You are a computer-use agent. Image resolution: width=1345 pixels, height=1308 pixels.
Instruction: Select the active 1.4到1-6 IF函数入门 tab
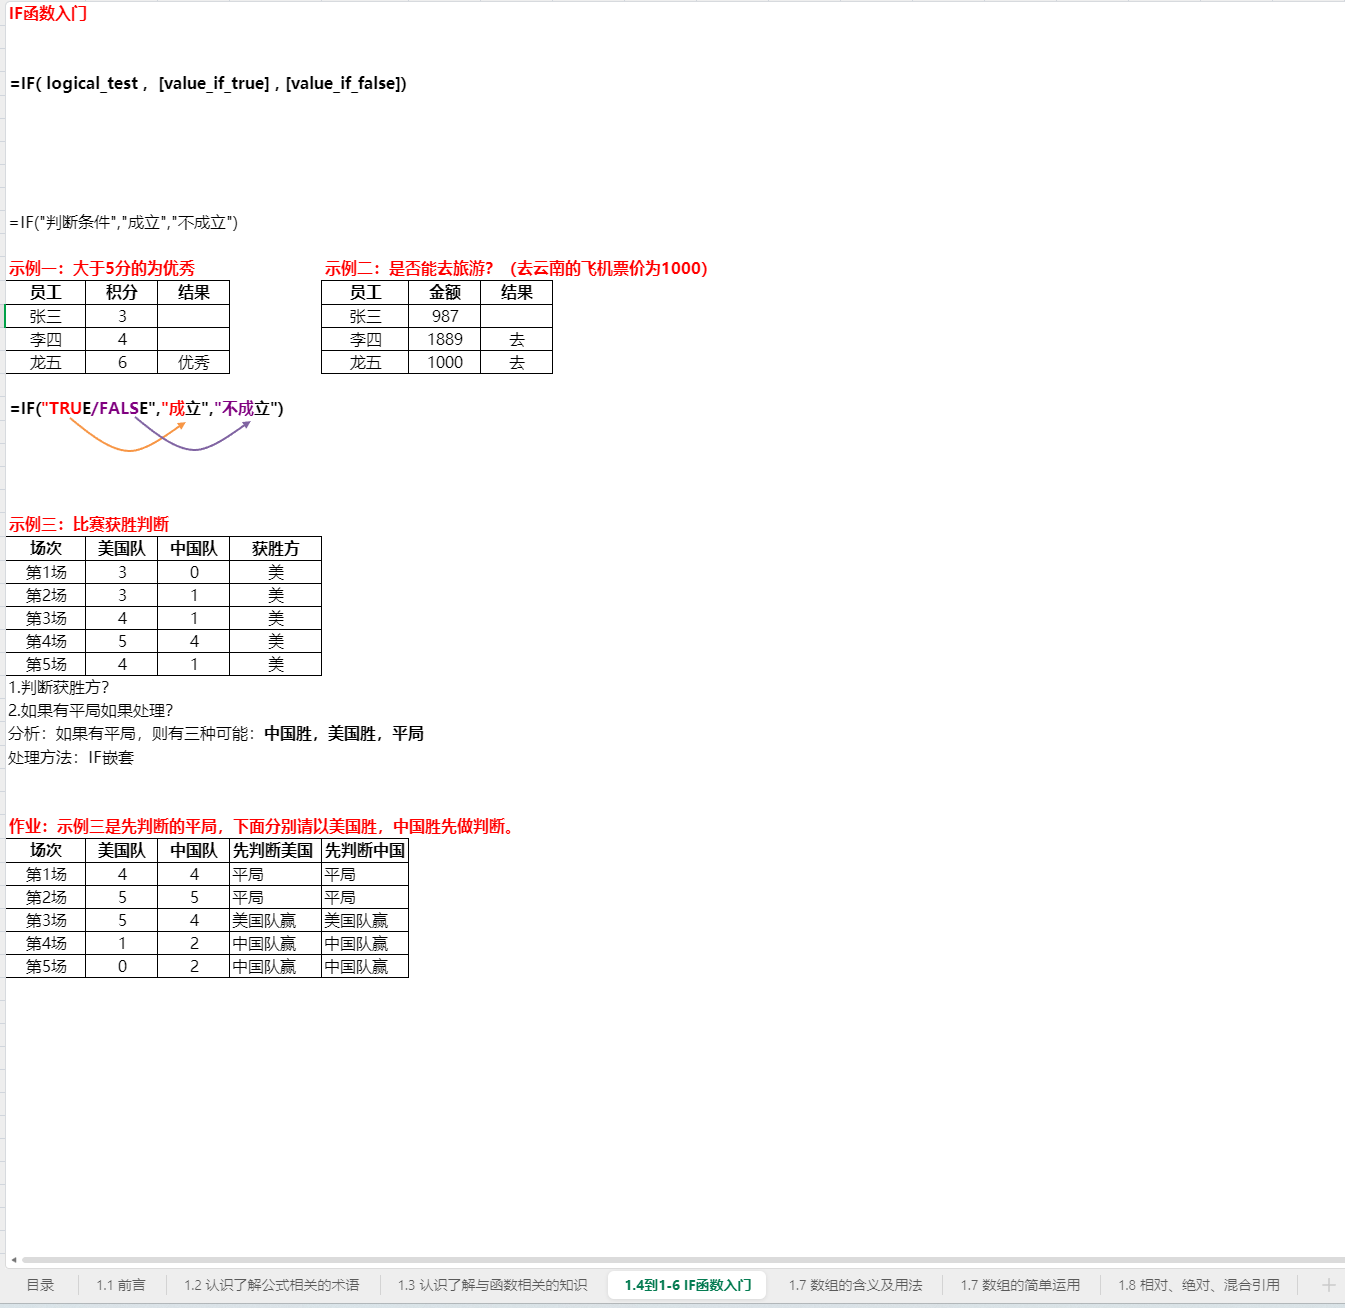(688, 1285)
